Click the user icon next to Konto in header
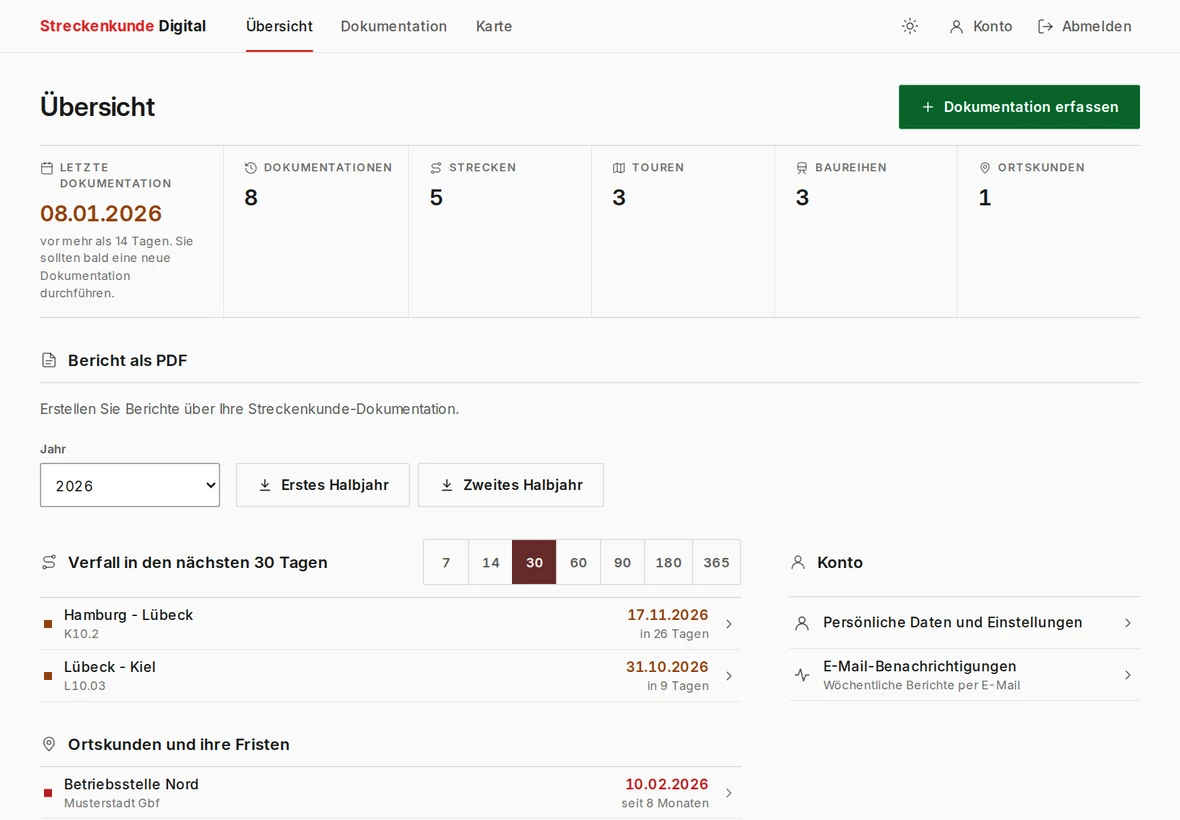Viewport: 1180px width, 820px height. 956,27
